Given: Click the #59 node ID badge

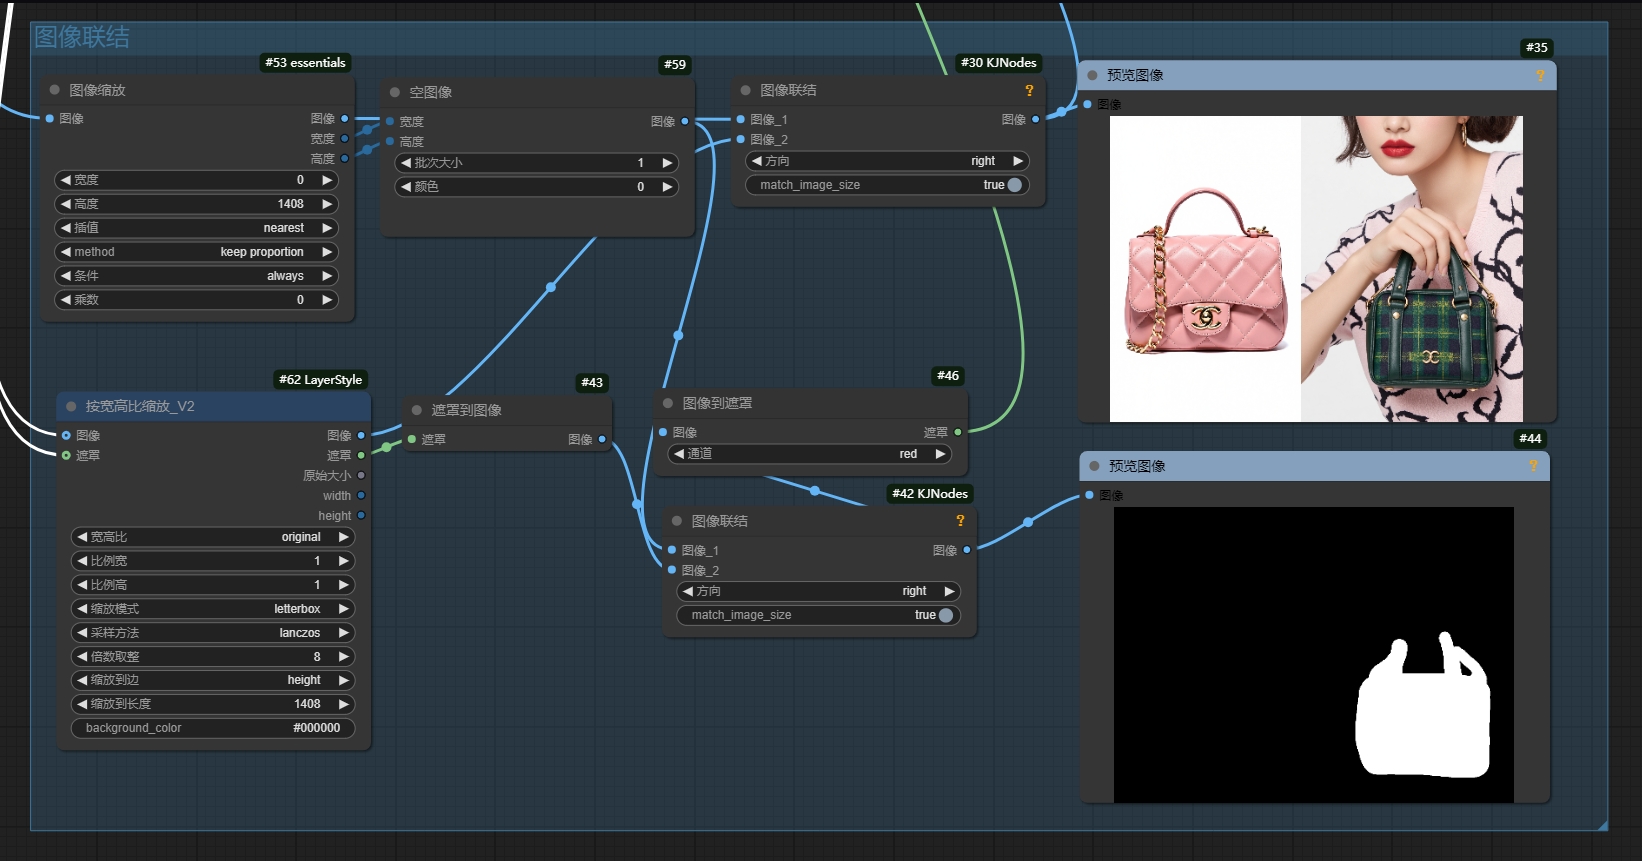Looking at the screenshot, I should click(x=675, y=64).
